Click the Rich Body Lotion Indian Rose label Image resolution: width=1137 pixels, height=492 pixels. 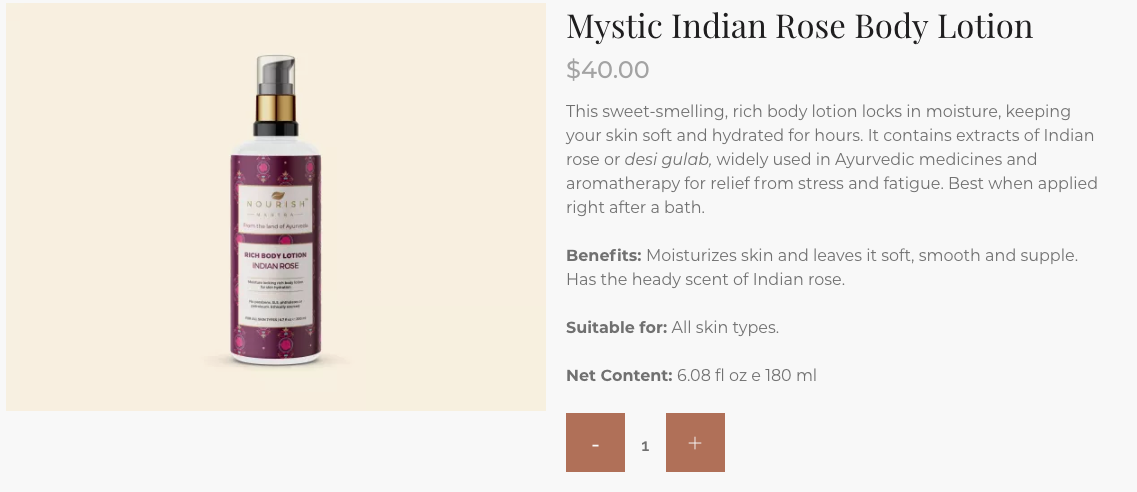[x=275, y=262]
